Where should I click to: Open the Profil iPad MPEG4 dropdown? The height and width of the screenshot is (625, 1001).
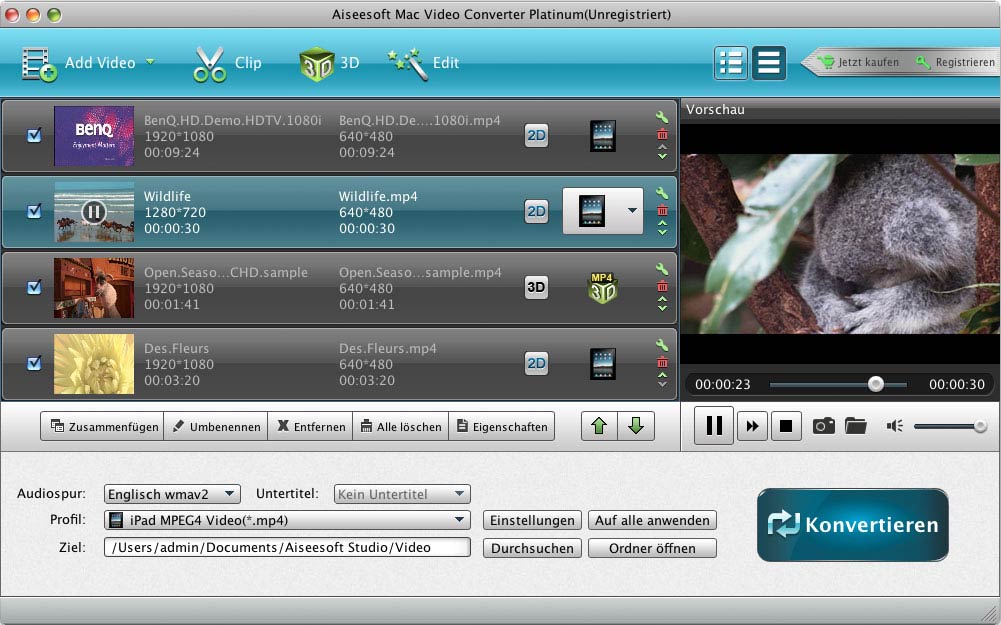287,520
